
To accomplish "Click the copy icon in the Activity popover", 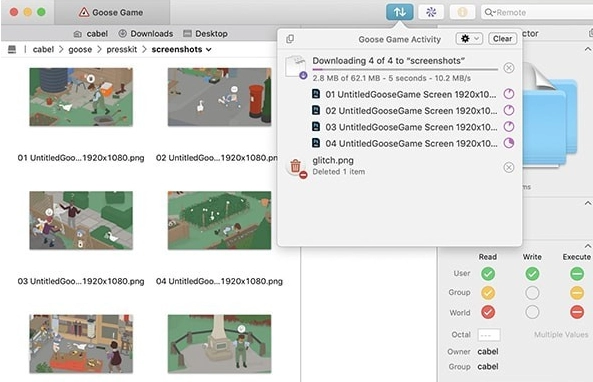I will coord(290,39).
